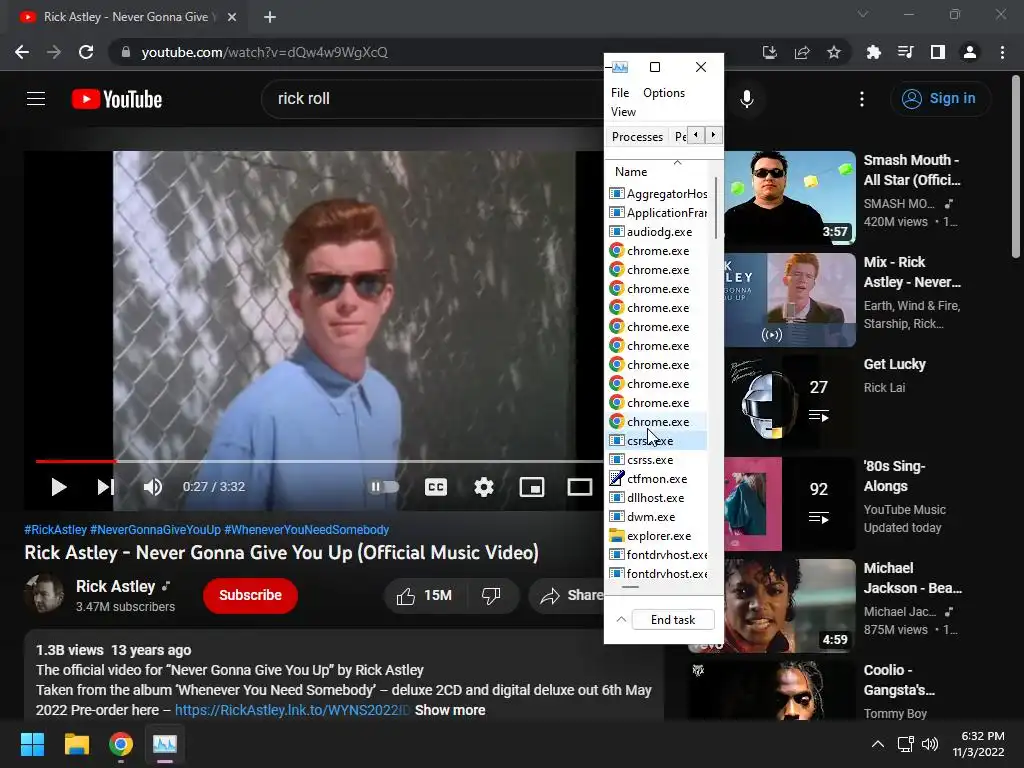The width and height of the screenshot is (1024, 768).
Task: Open Get Lucky playlist title
Action: click(894, 364)
